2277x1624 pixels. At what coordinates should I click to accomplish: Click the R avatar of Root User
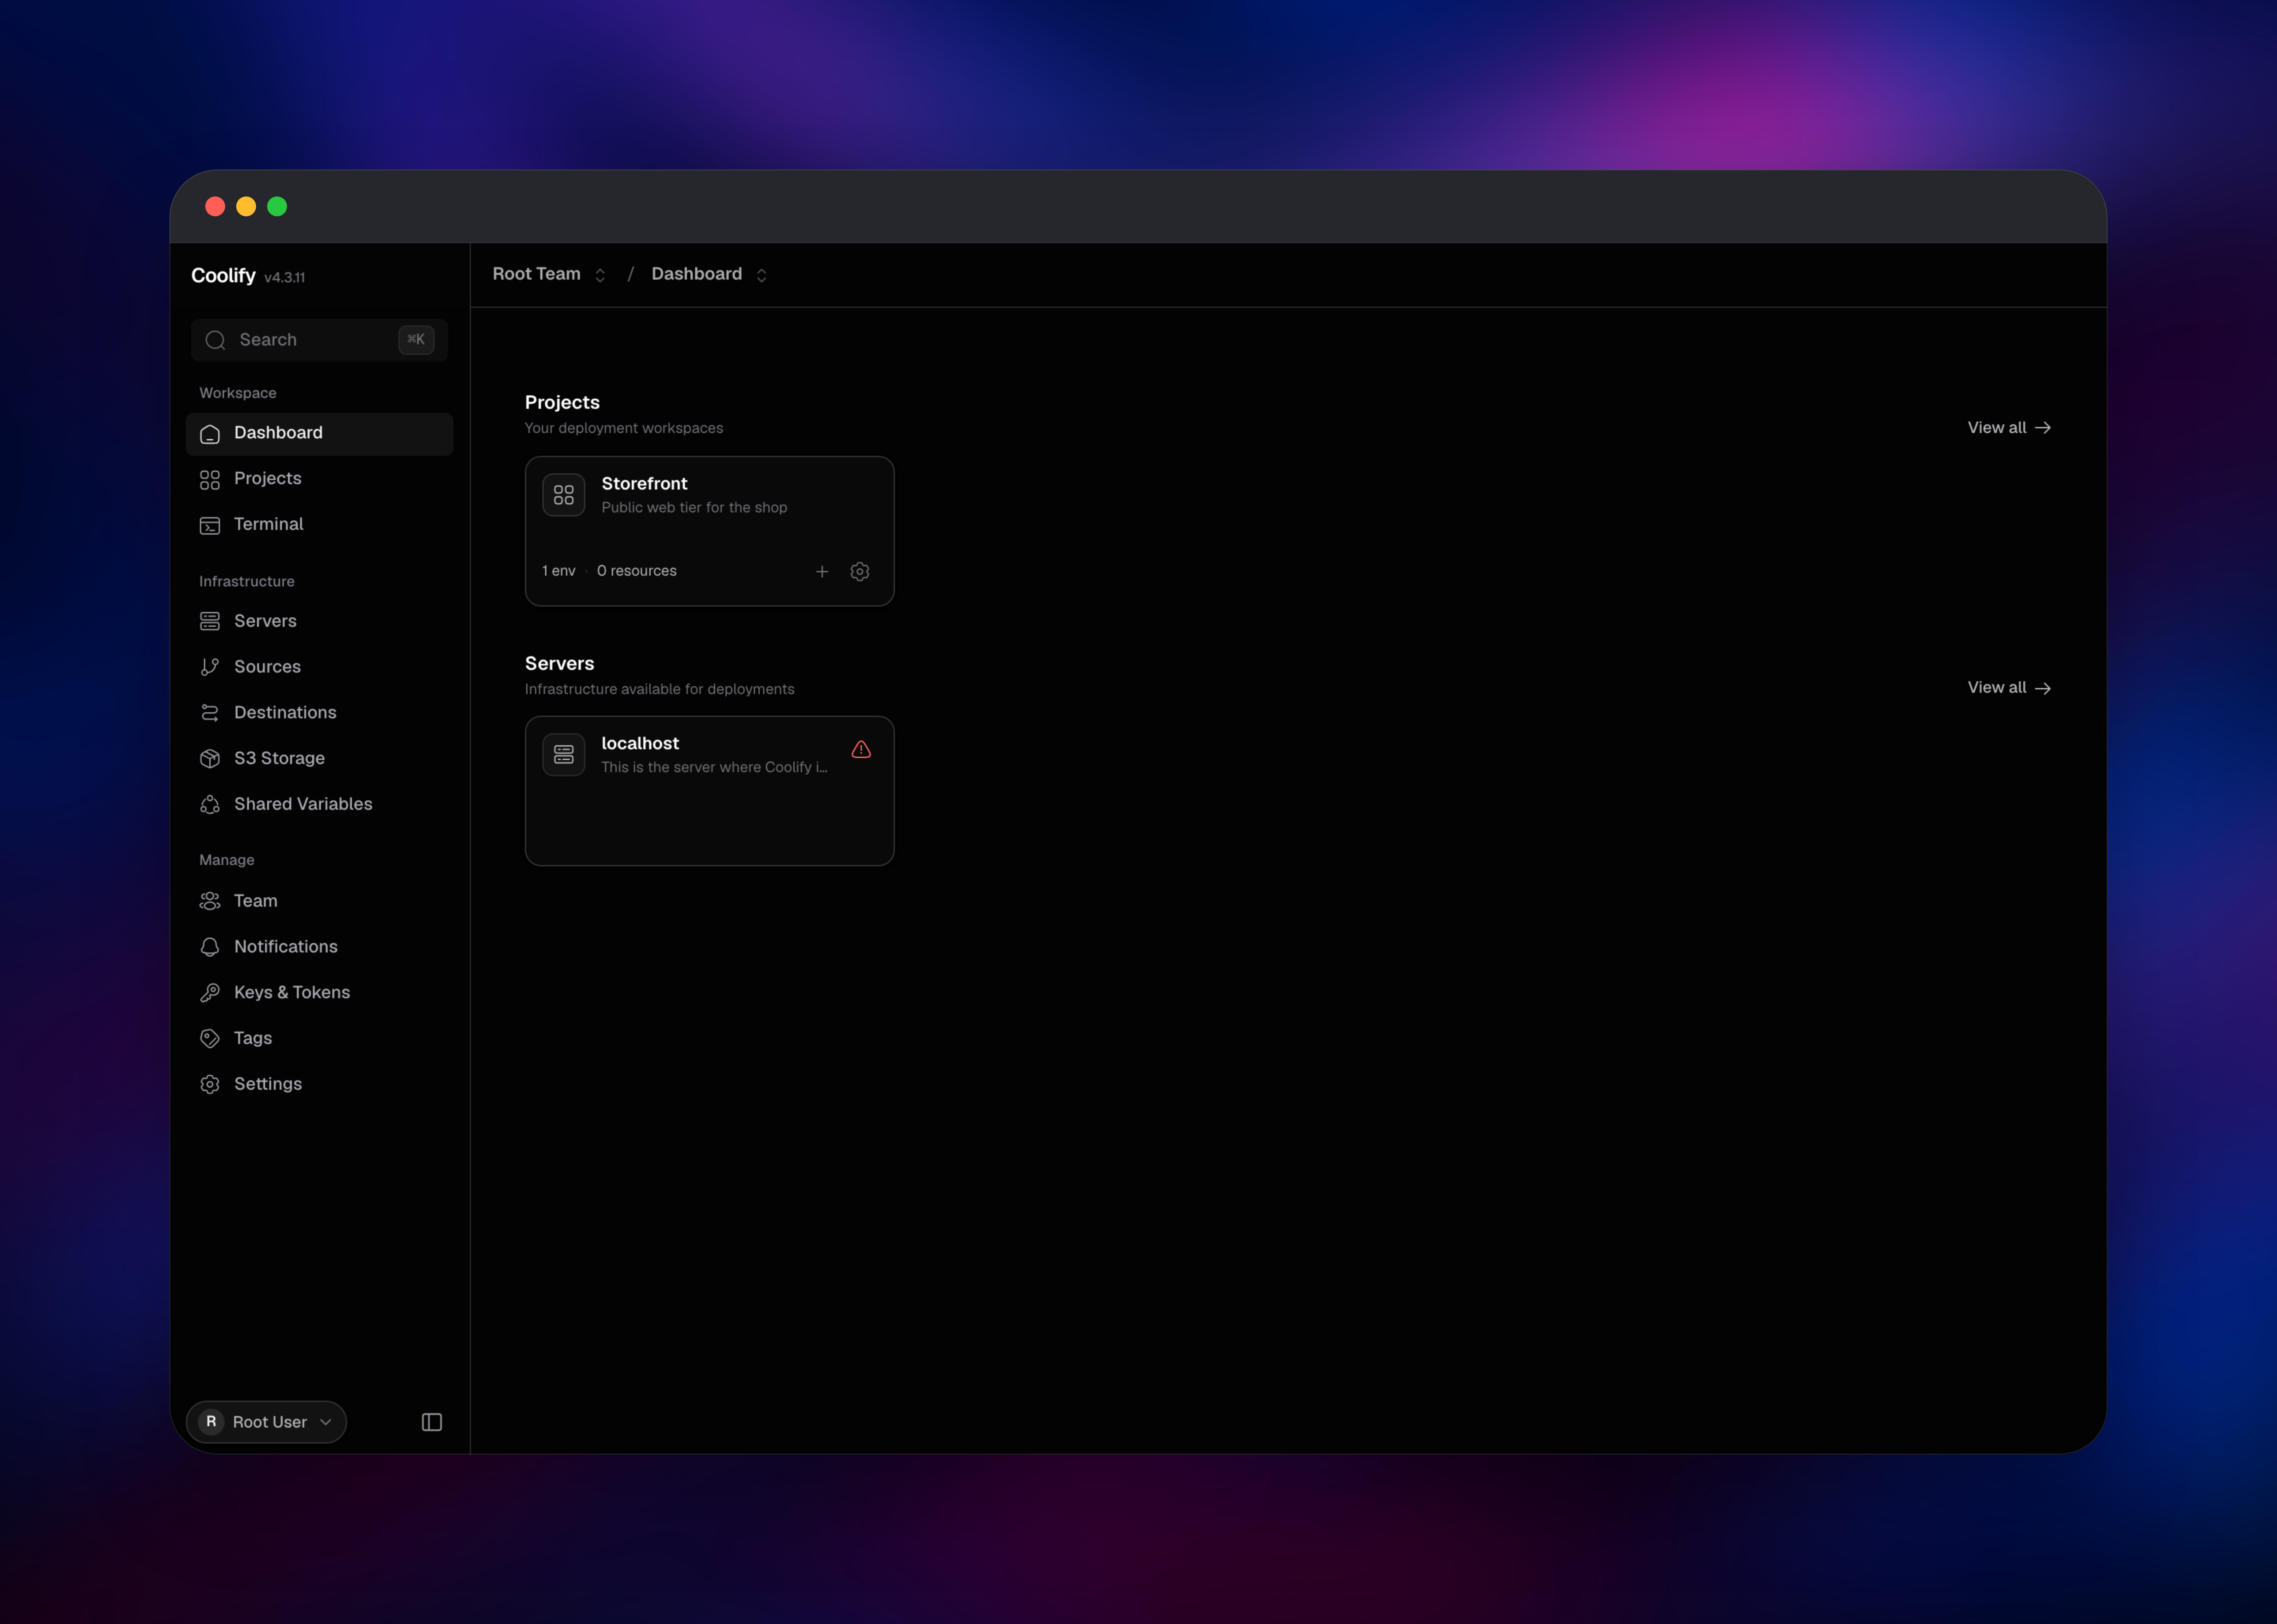(211, 1422)
